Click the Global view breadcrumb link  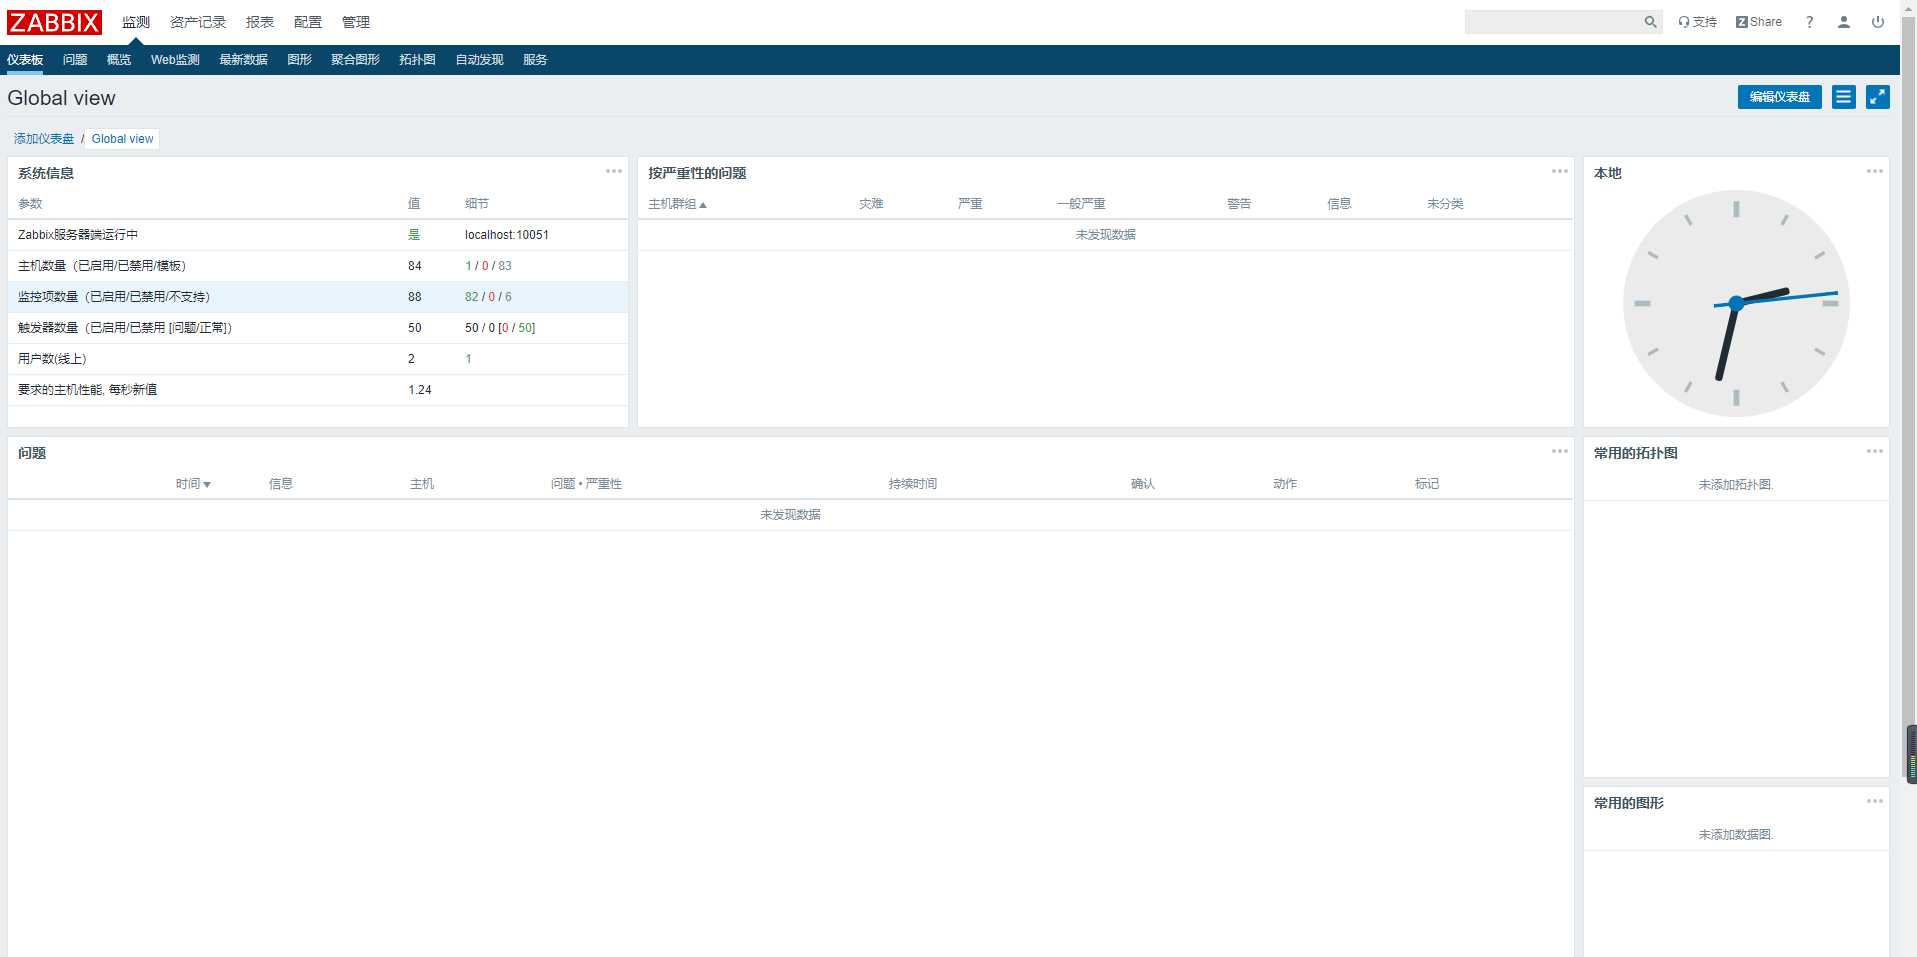click(x=123, y=139)
